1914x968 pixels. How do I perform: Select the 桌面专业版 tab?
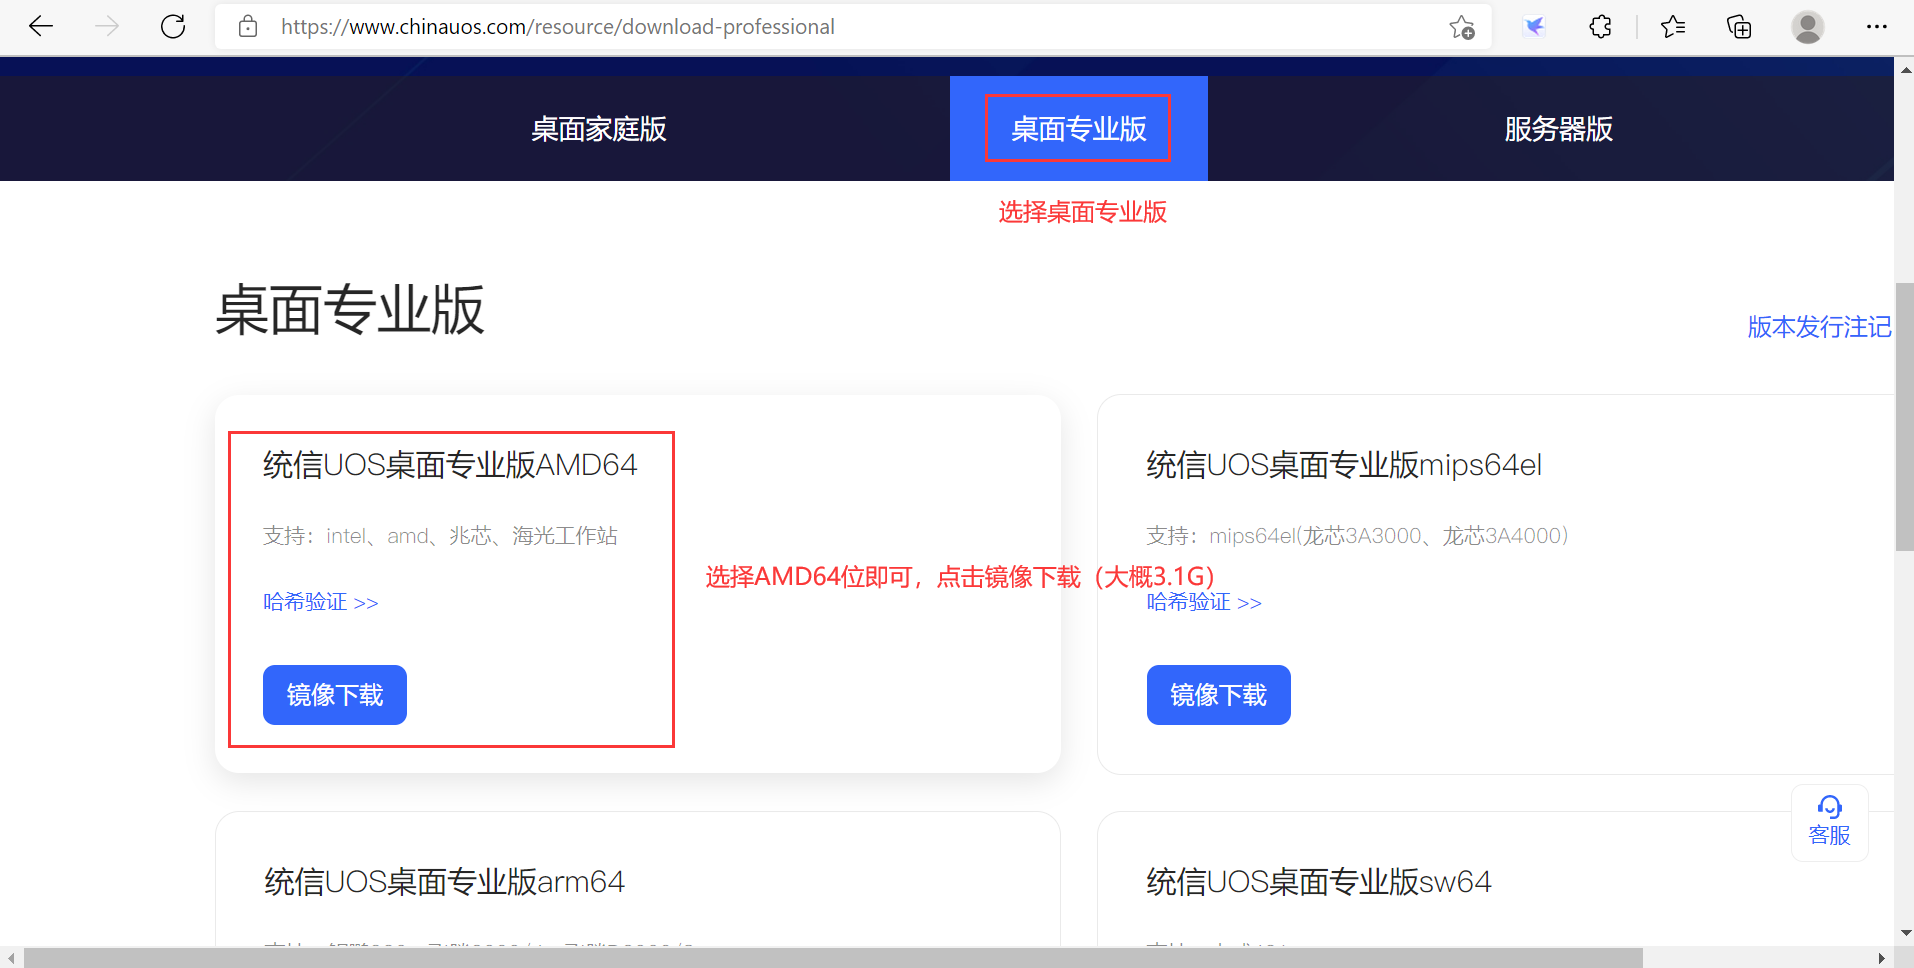[1078, 129]
